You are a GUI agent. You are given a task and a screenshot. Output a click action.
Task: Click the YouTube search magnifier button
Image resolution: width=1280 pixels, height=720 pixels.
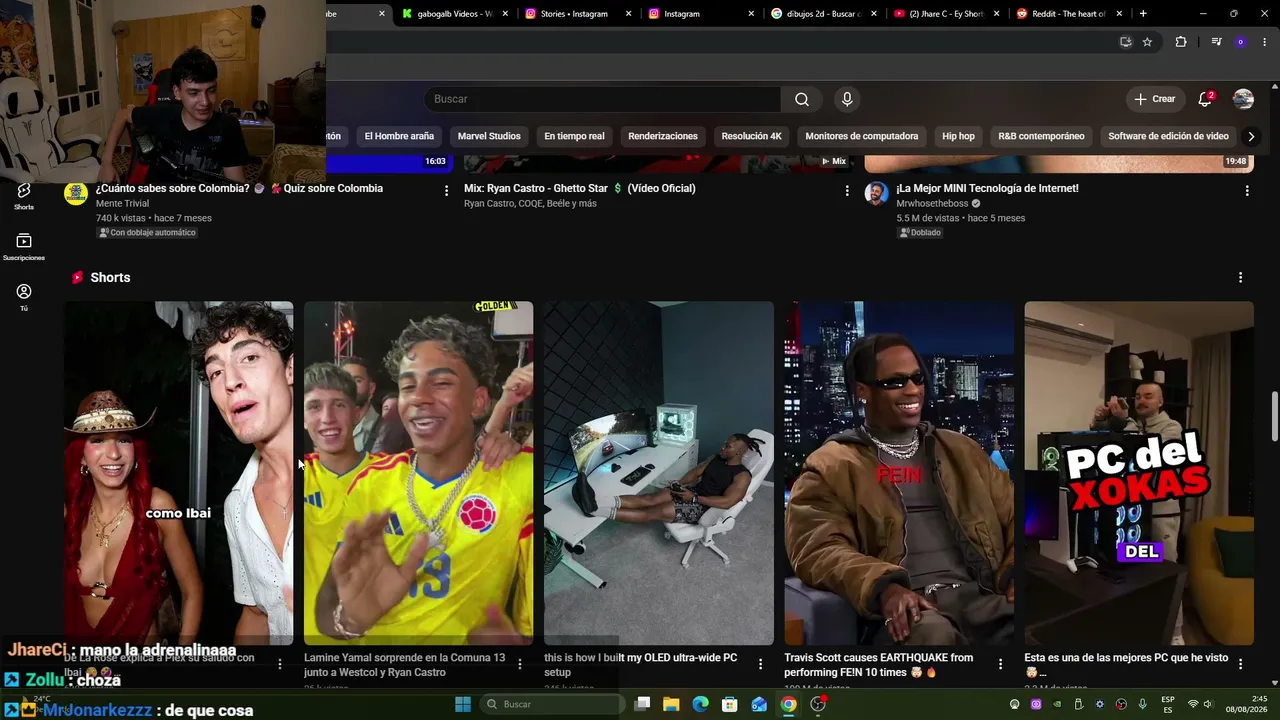coord(801,99)
